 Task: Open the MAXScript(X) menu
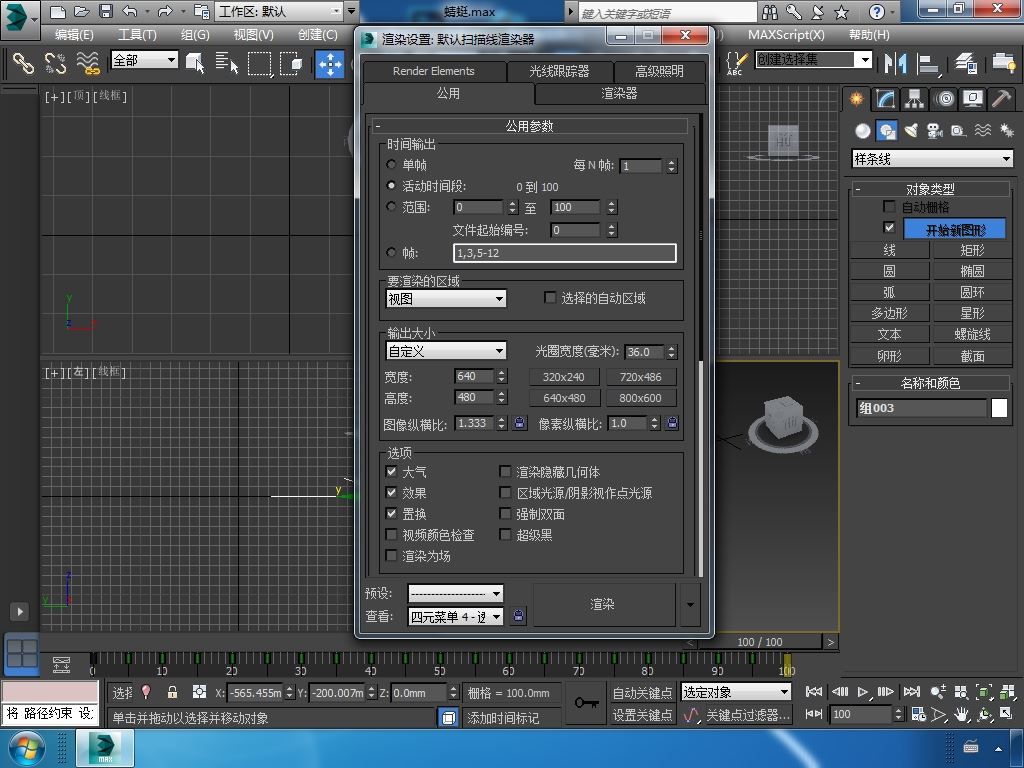[x=786, y=35]
